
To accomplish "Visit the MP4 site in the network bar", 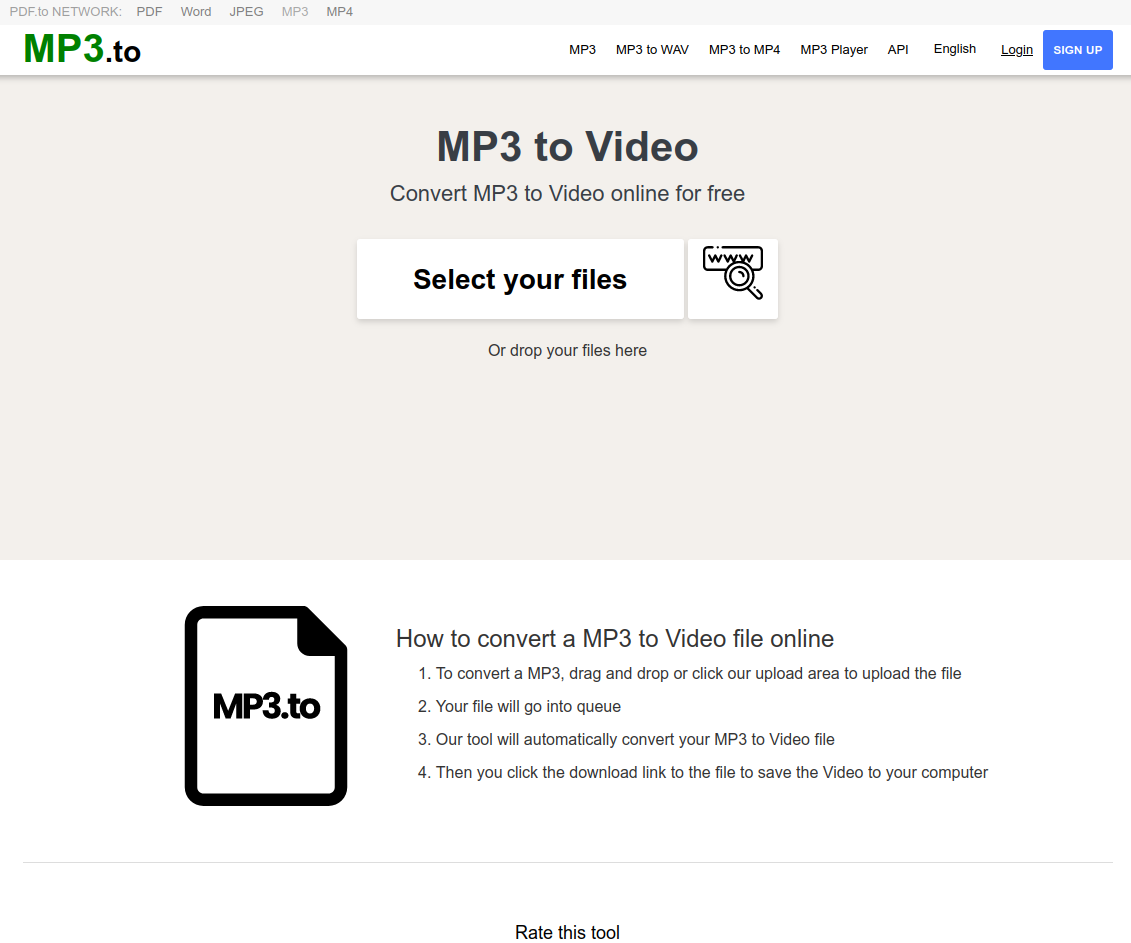I will point(339,11).
